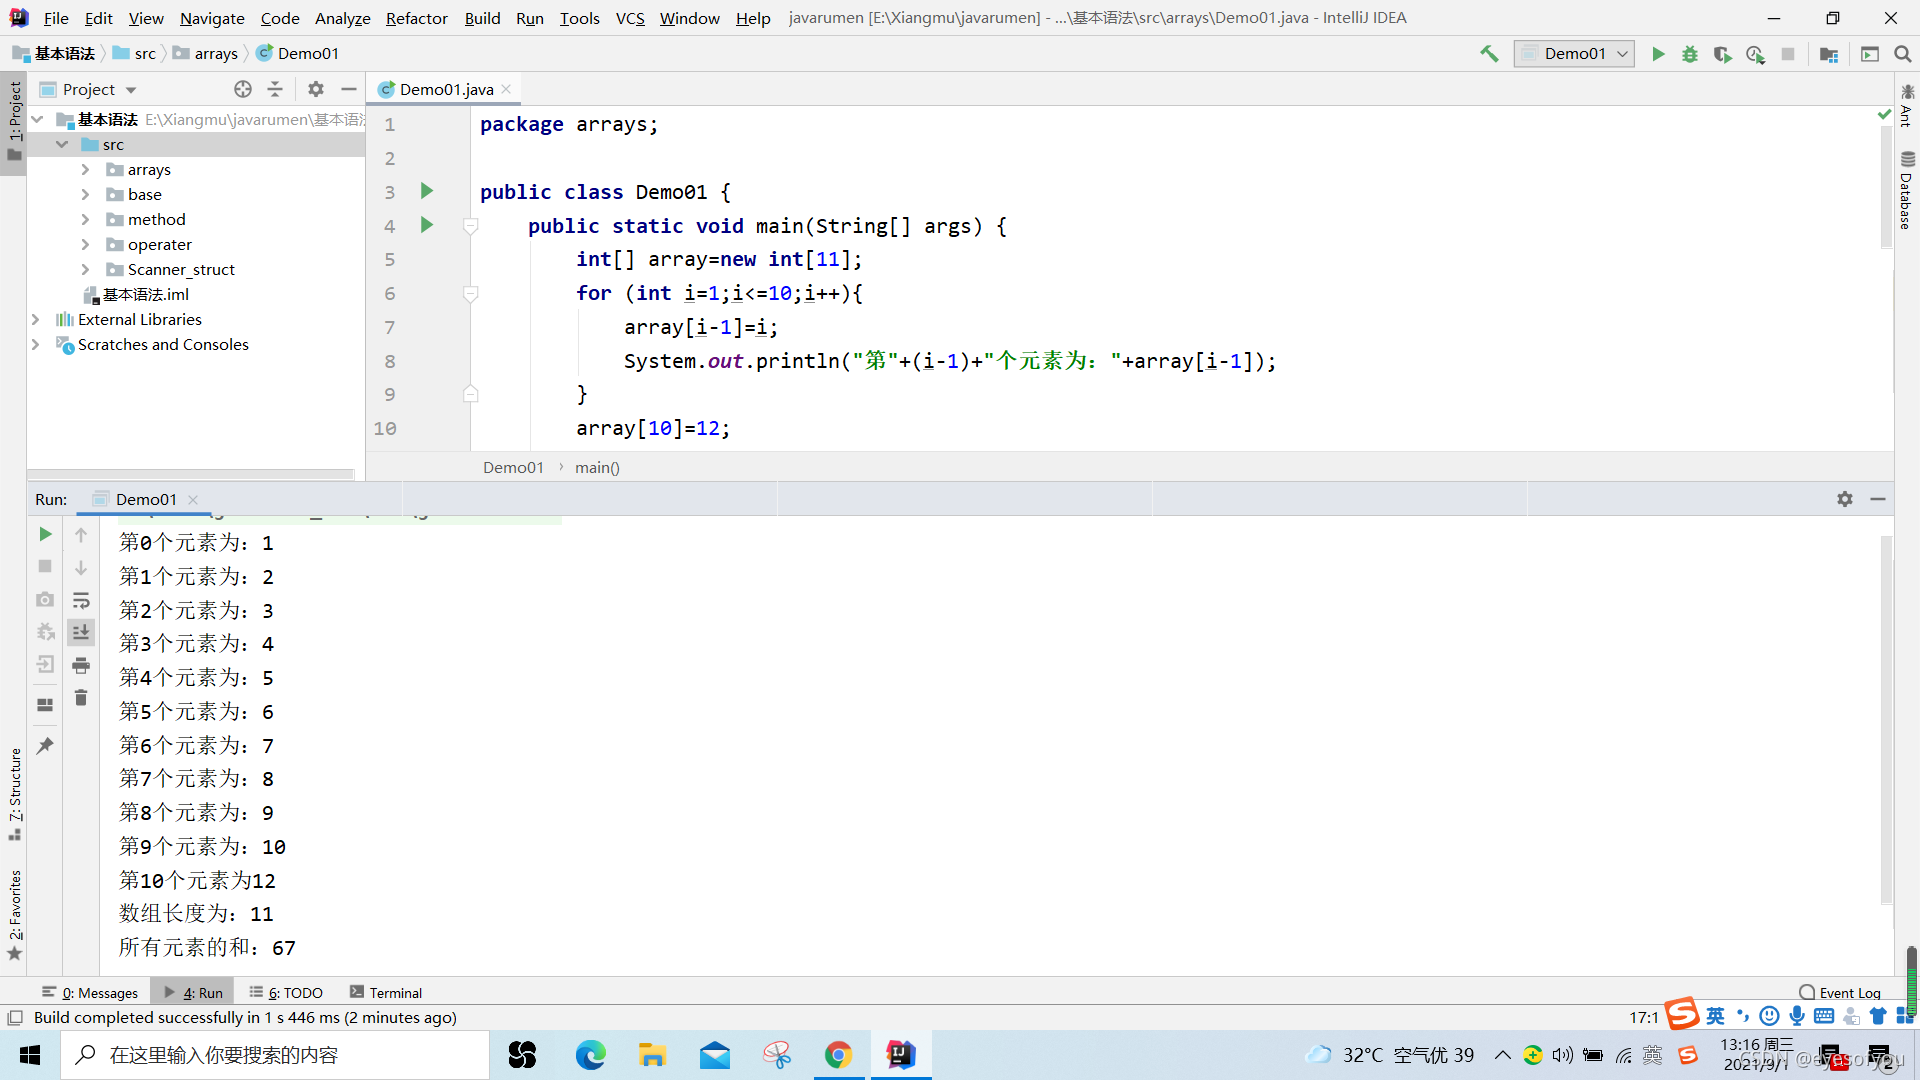Open the Messages tool window
The width and height of the screenshot is (1920, 1080).
point(90,993)
